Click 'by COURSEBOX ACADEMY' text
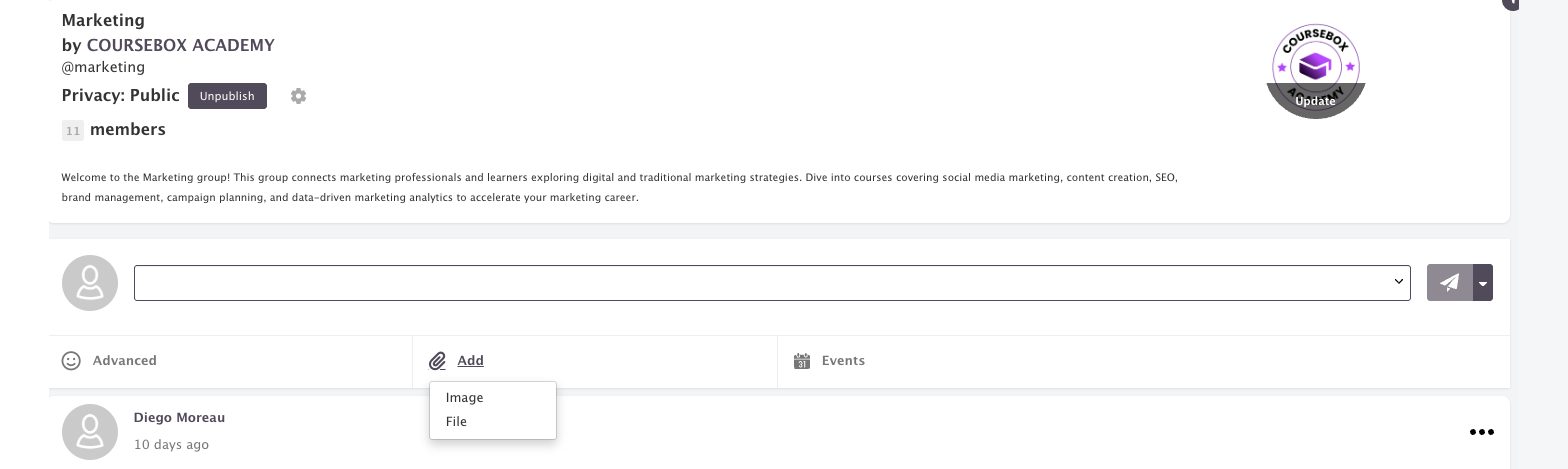The width and height of the screenshot is (1568, 469). [x=168, y=45]
